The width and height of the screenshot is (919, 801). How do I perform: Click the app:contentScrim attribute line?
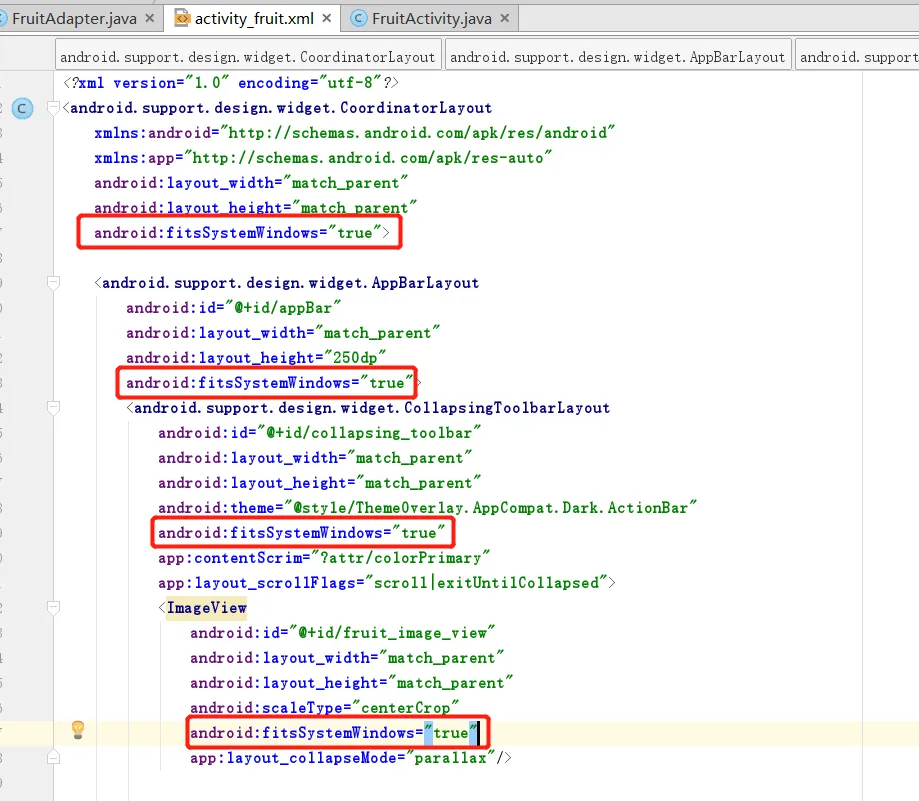point(324,557)
